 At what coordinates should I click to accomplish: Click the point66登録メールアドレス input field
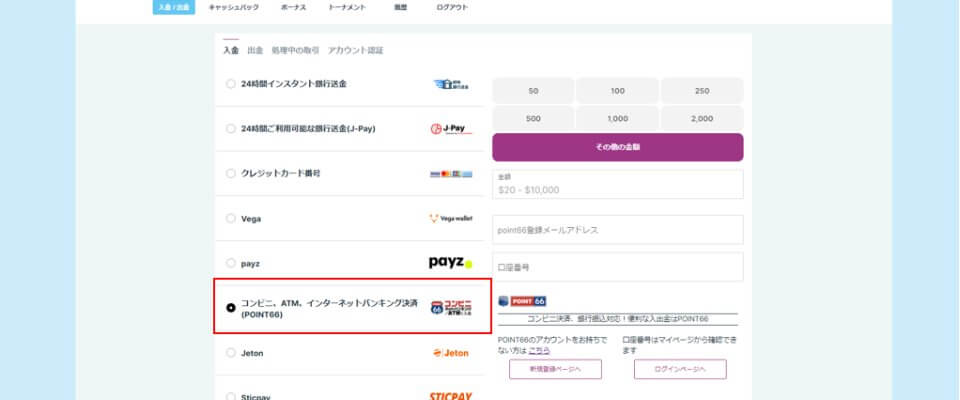point(618,230)
